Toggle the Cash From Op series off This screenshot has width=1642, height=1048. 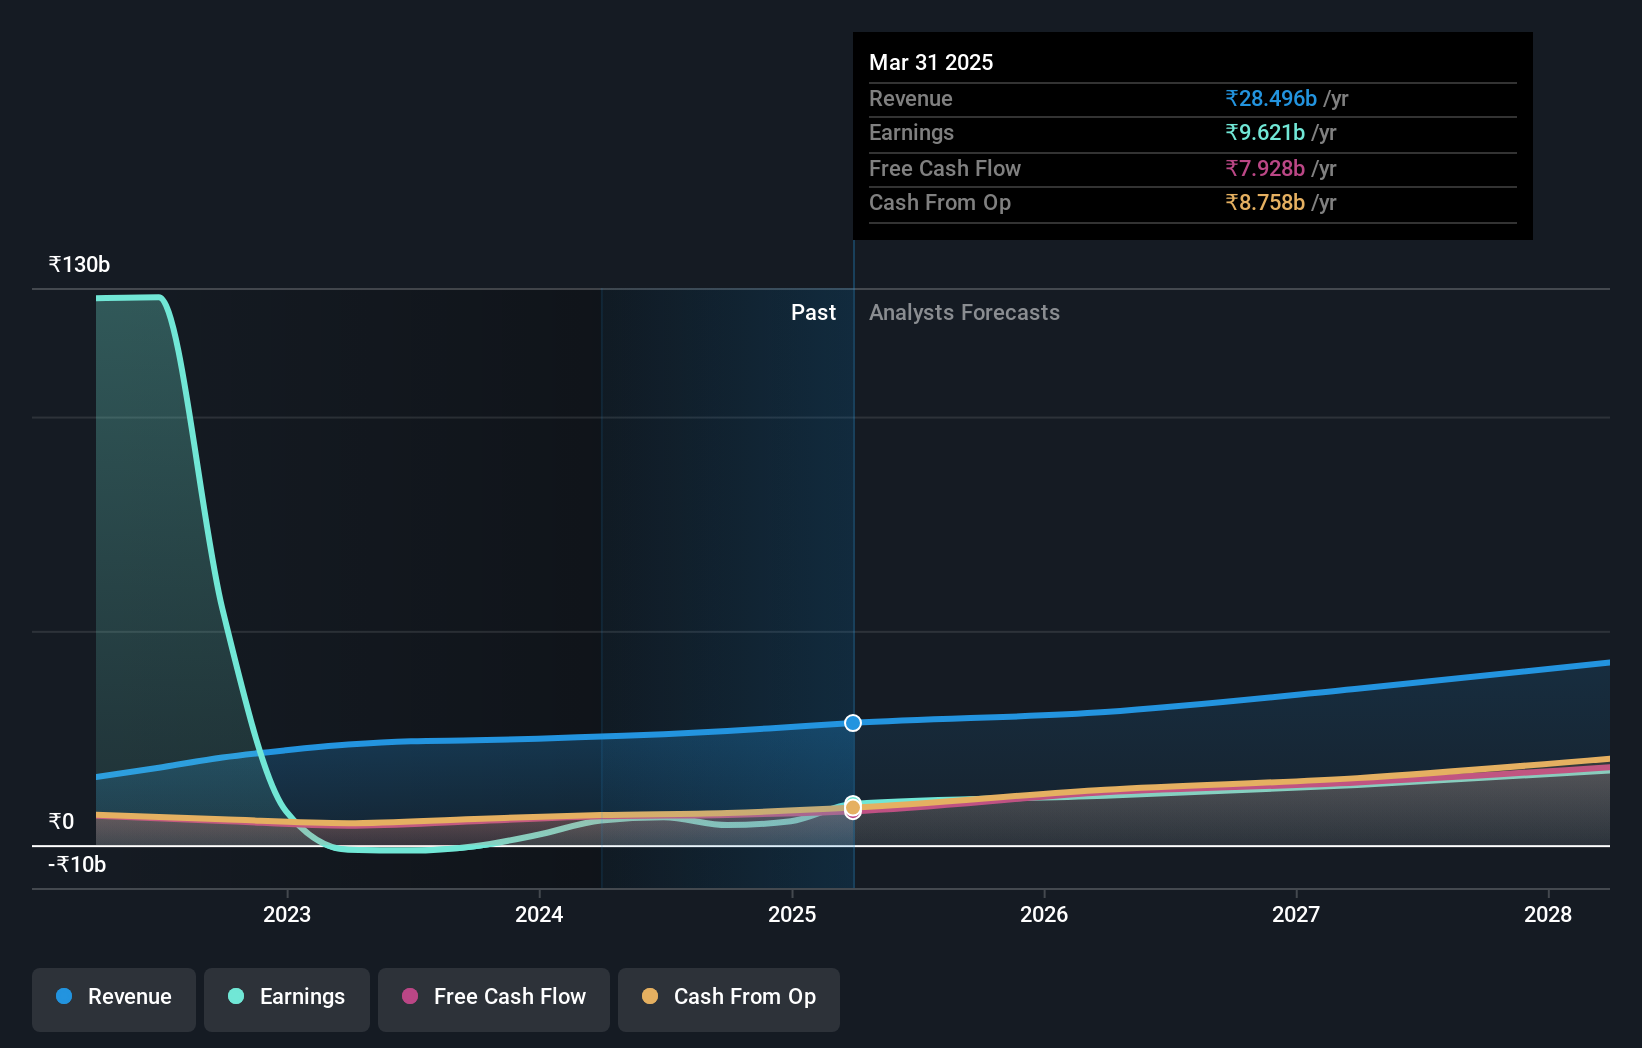coord(729,999)
